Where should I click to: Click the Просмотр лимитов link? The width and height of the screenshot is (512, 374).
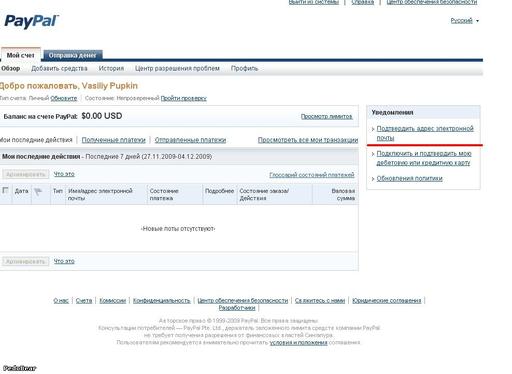click(327, 116)
